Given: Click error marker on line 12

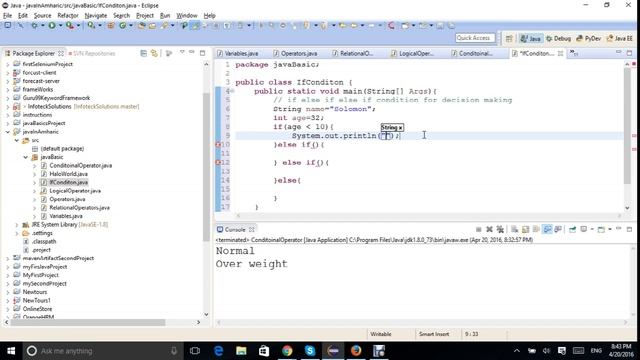Looking at the screenshot, I should (x=218, y=162).
